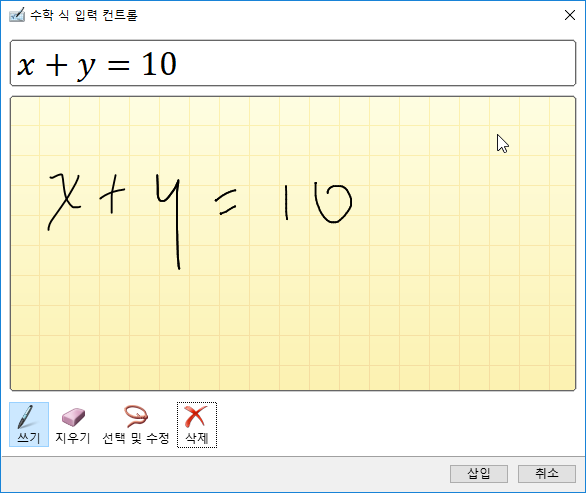Click the handwritten equals sign stroke
Image resolution: width=586 pixels, height=493 pixels.
coord(226,202)
